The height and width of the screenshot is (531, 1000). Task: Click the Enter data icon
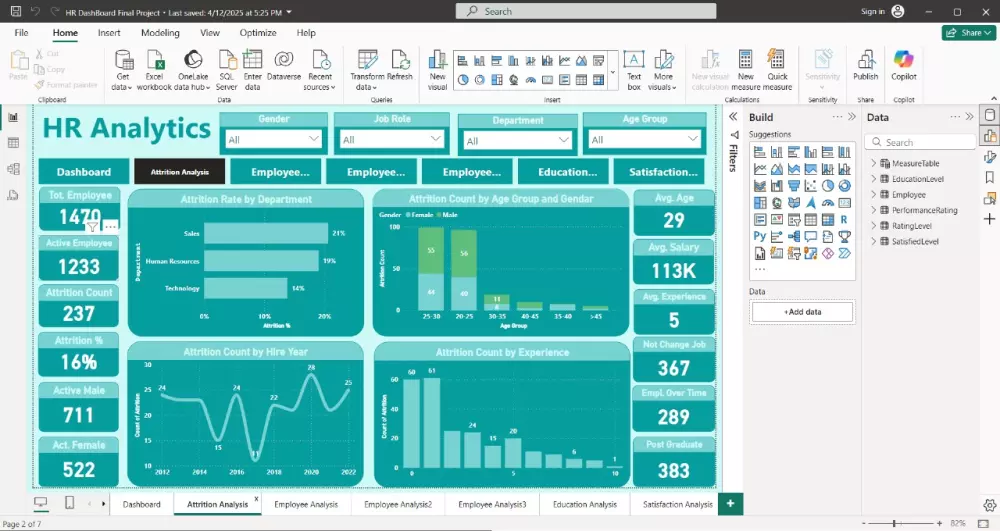pos(253,61)
